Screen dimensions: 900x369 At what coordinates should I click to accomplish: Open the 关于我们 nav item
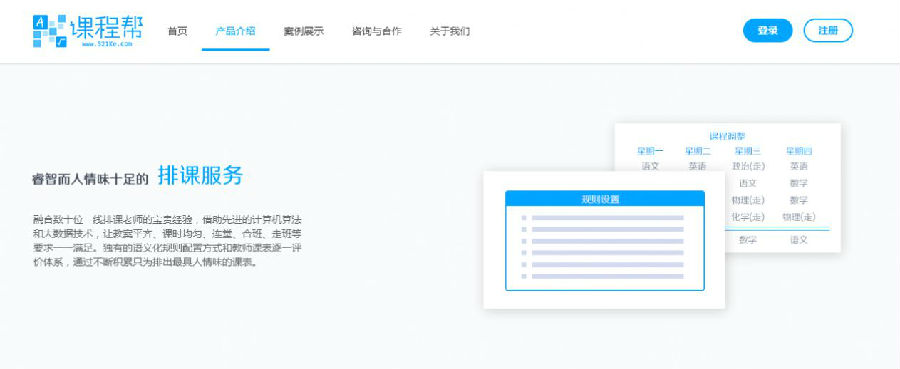450,32
